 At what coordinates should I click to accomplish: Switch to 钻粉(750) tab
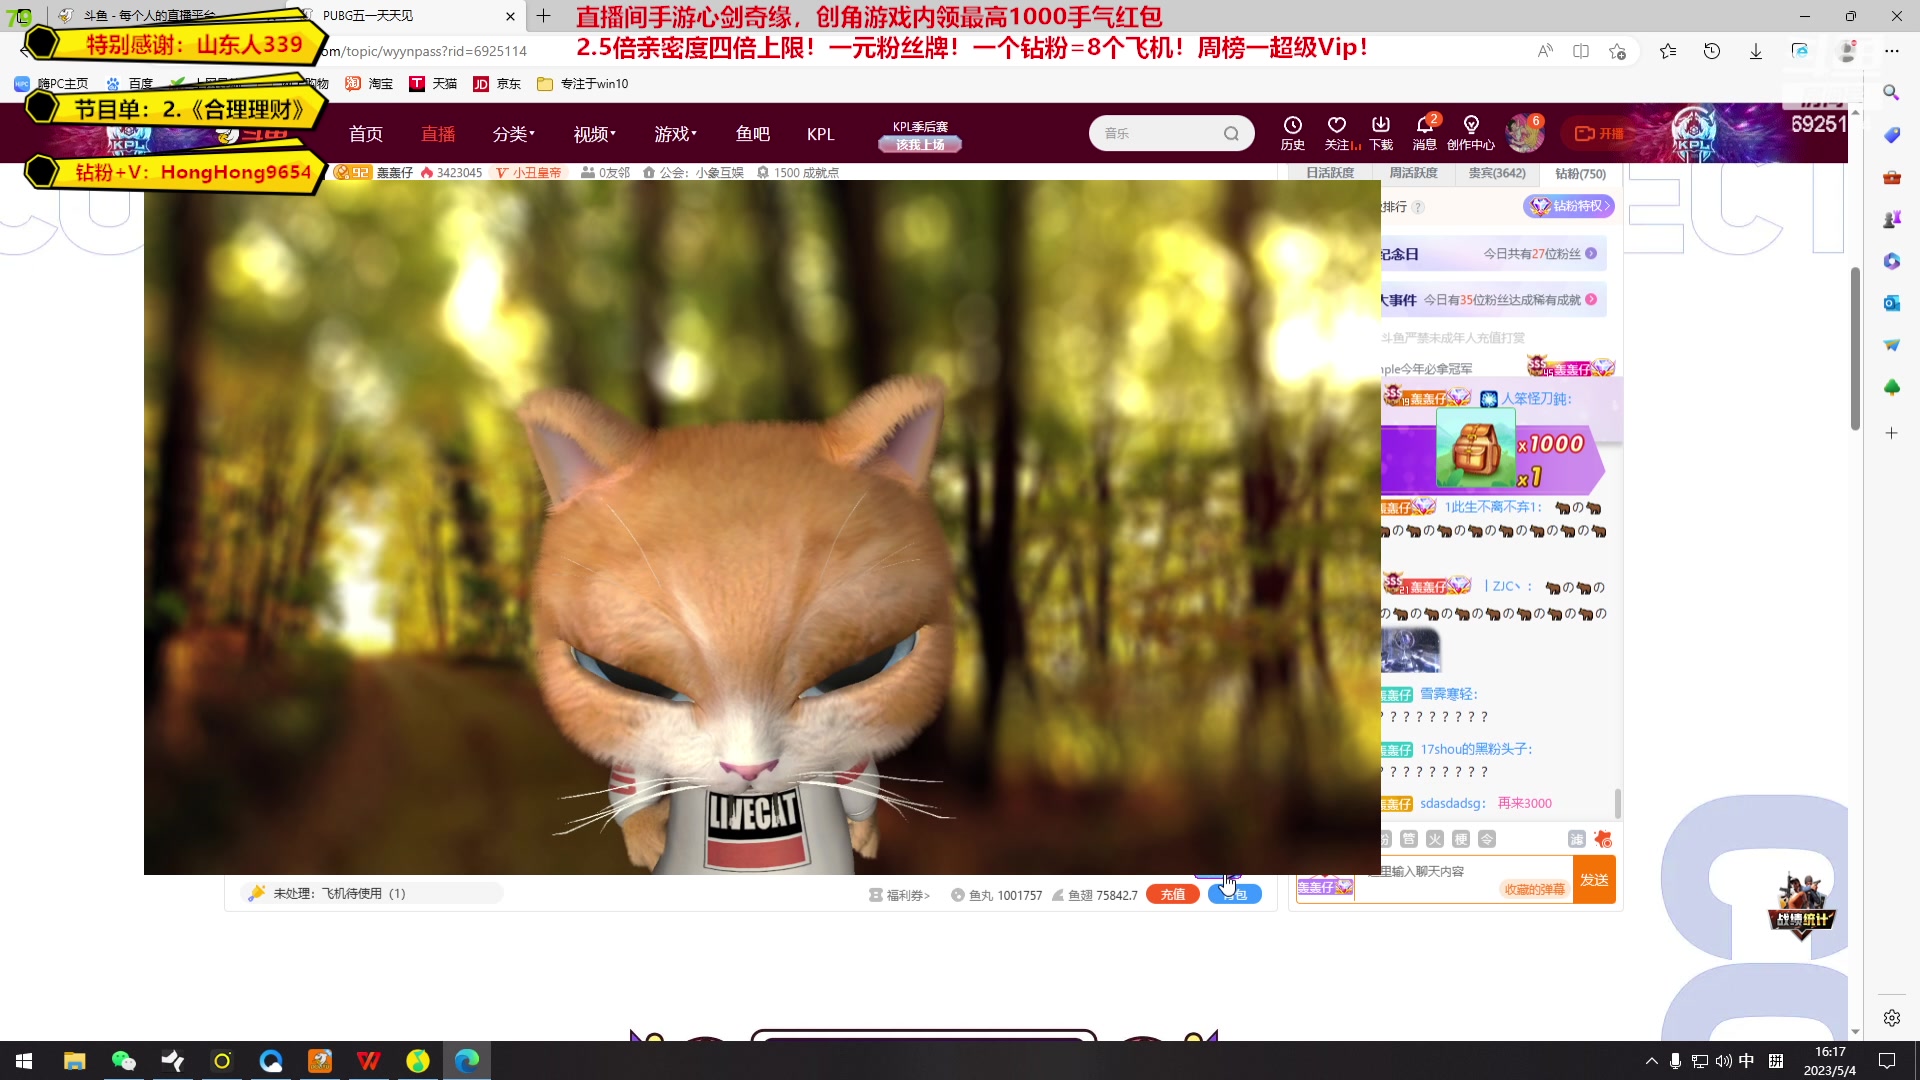click(x=1580, y=173)
